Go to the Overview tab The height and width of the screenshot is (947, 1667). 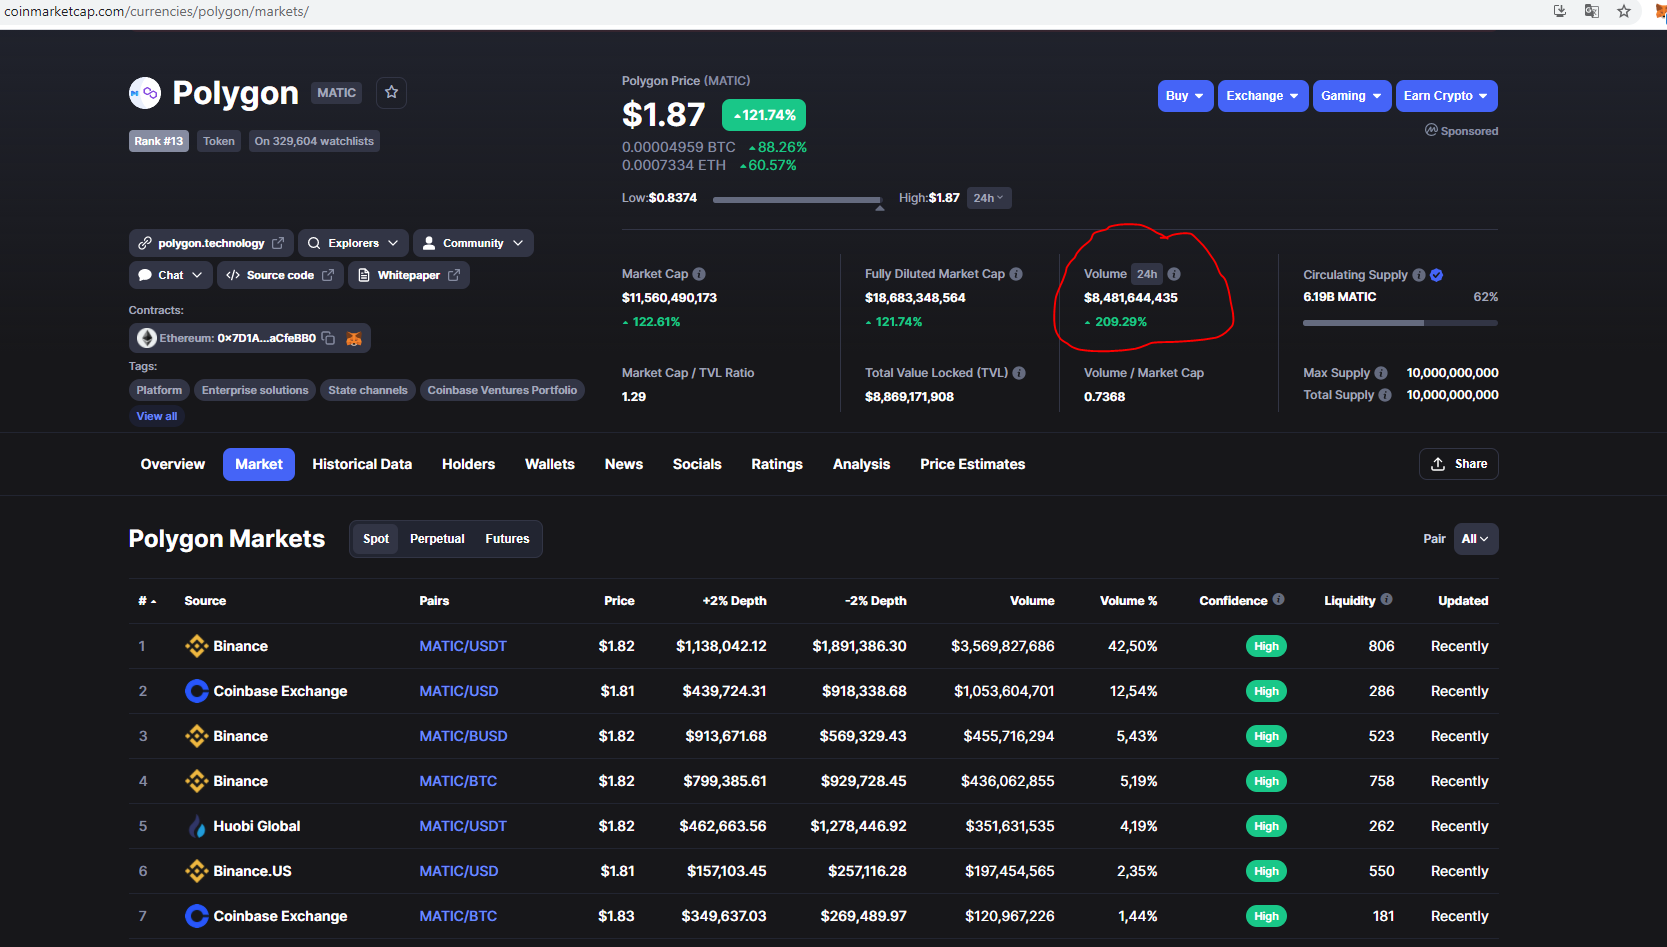tap(173, 464)
